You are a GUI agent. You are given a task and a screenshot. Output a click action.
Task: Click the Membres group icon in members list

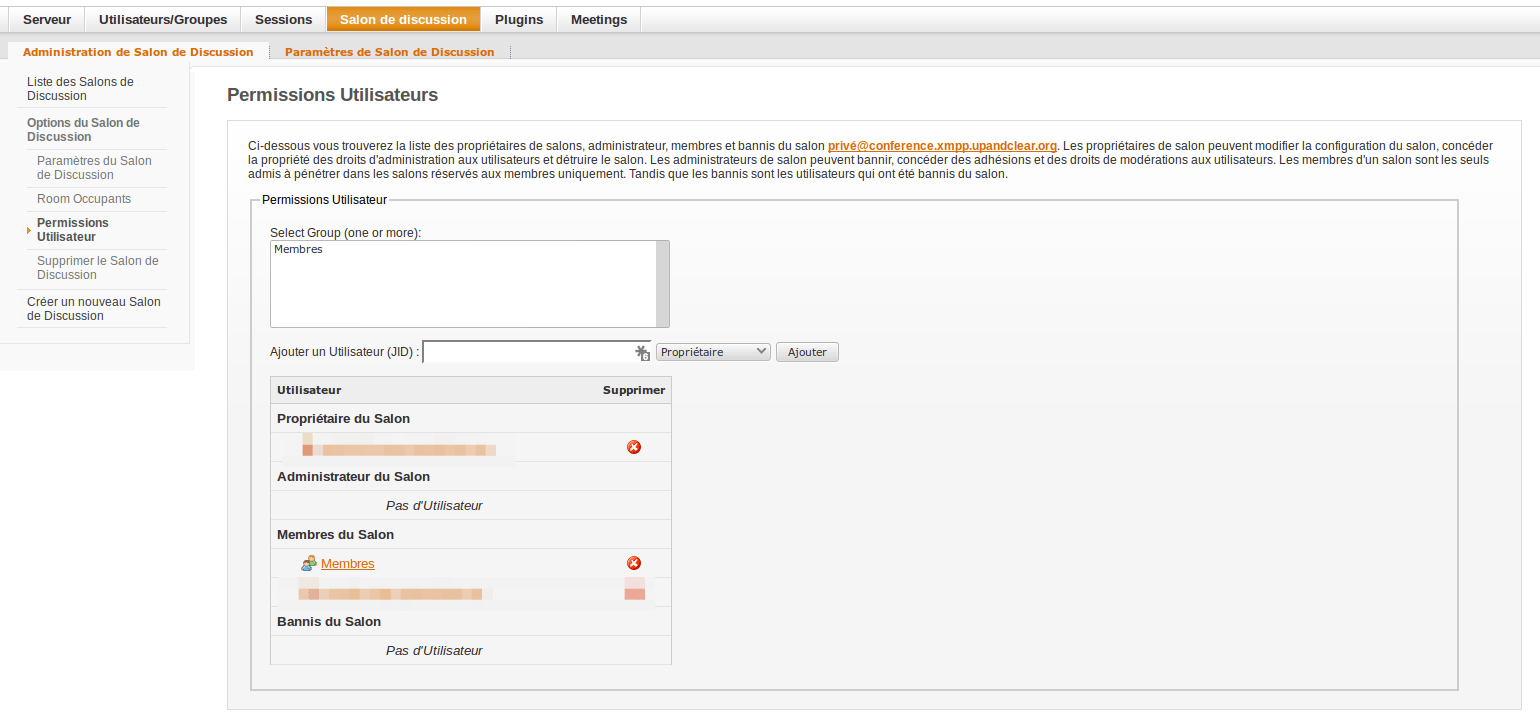[309, 564]
